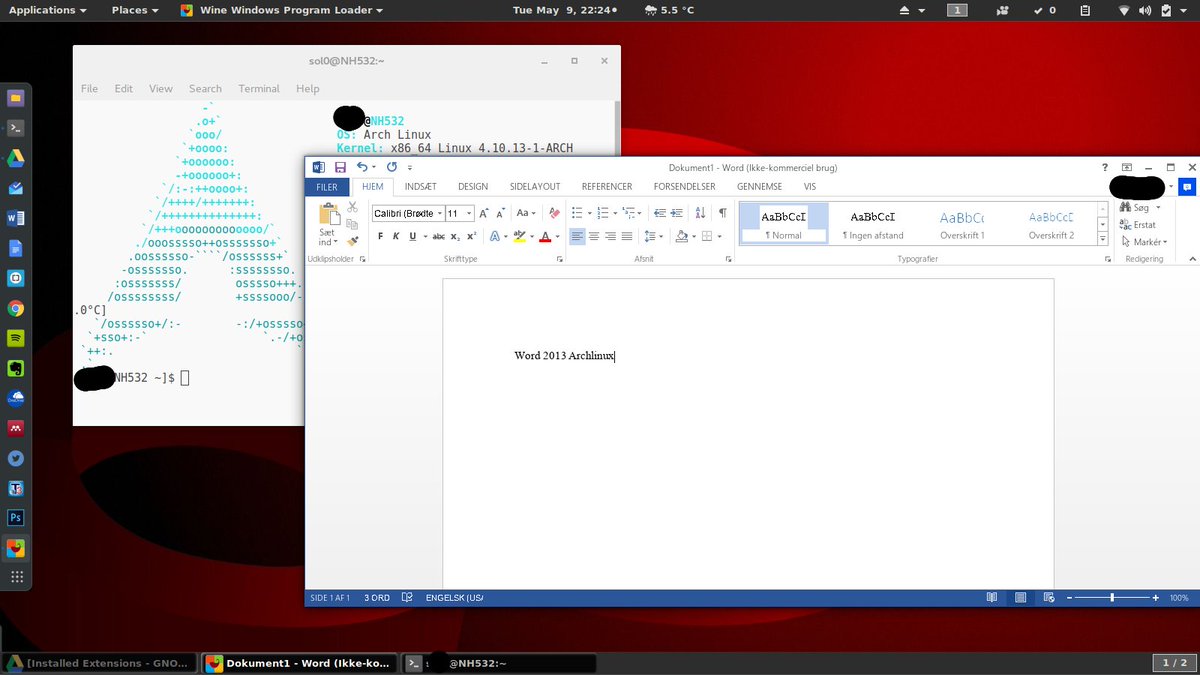Image resolution: width=1200 pixels, height=675 pixels.
Task: Click the Erstat replace button
Action: tap(1138, 225)
